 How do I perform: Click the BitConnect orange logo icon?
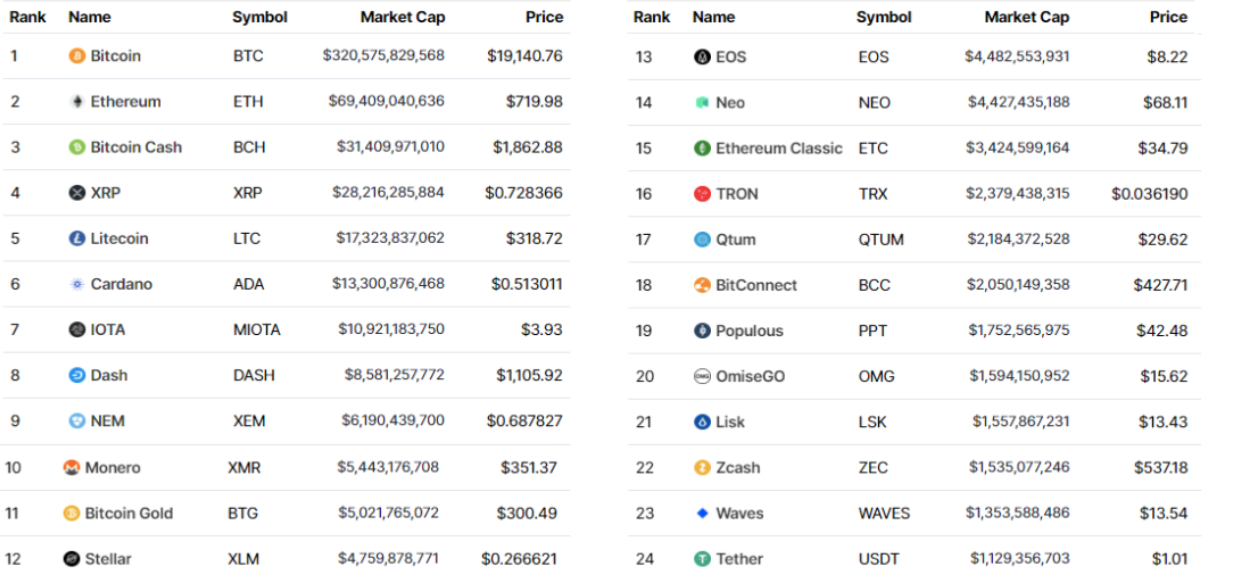(702, 285)
